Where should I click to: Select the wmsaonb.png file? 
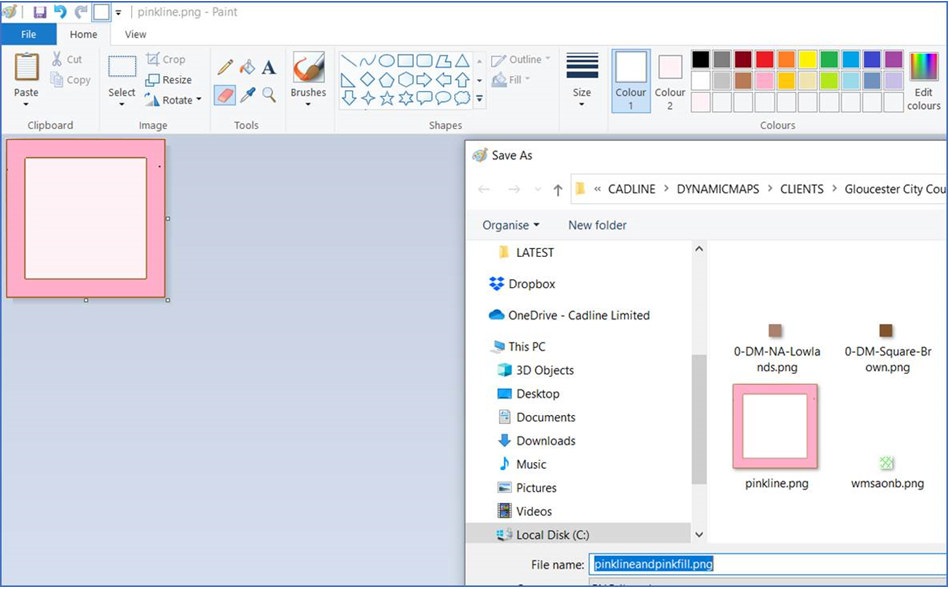(887, 473)
